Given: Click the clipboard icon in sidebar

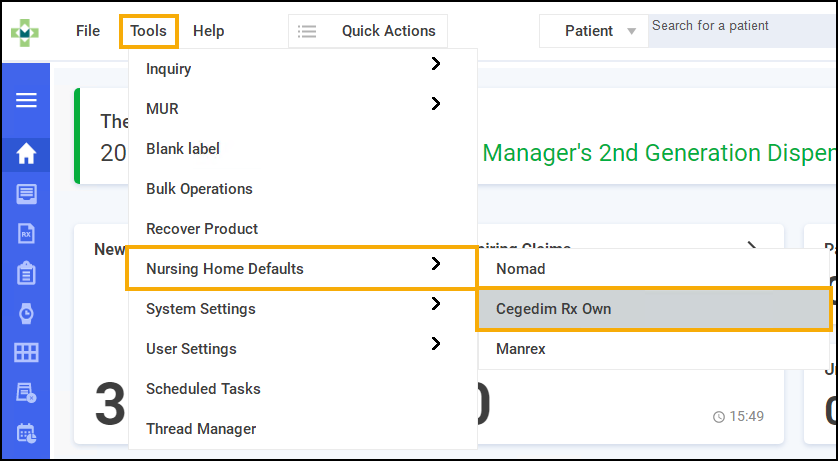Looking at the screenshot, I should [26, 273].
